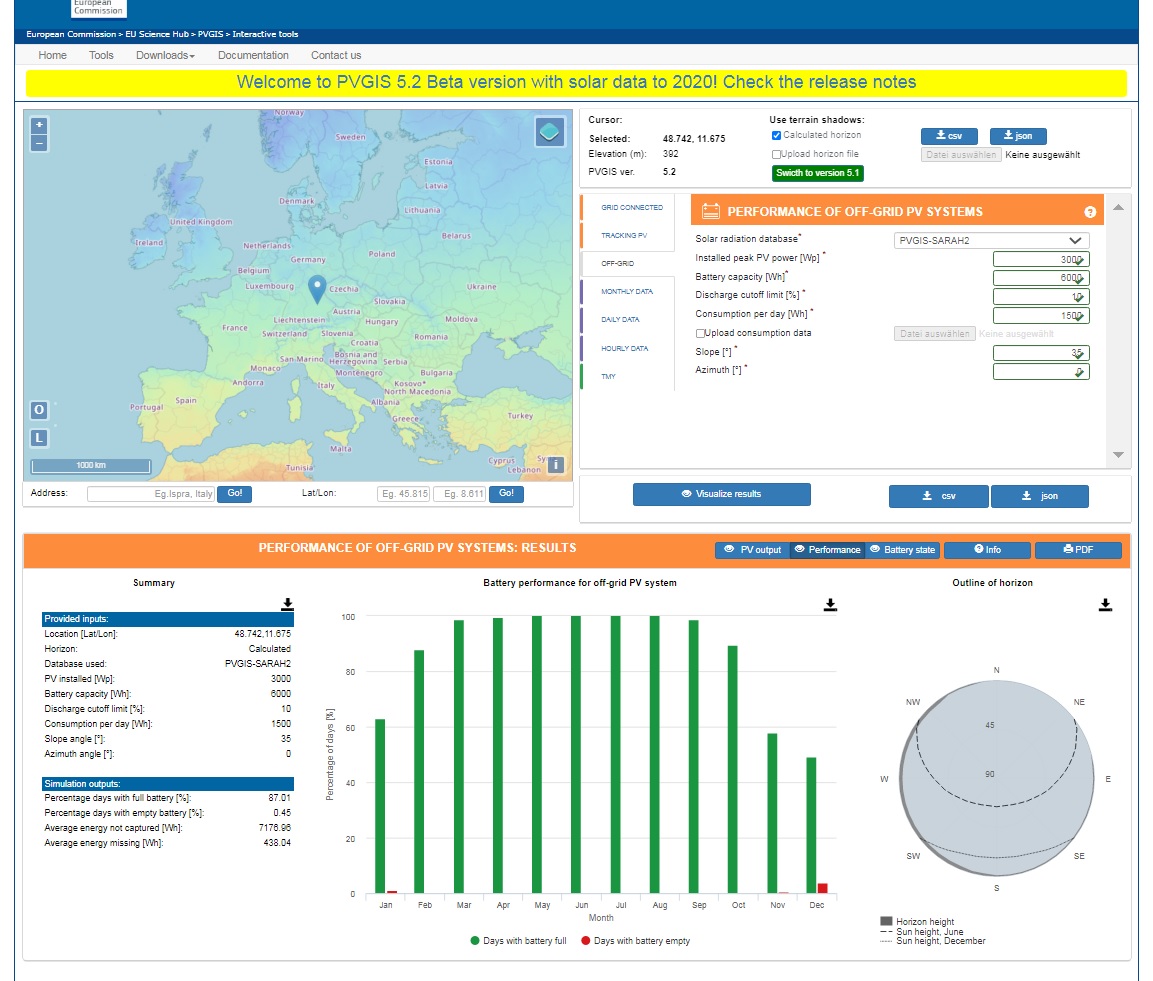Click EU Science Hub breadcrumb link
Image resolution: width=1153 pixels, height=981 pixels.
(x=157, y=34)
